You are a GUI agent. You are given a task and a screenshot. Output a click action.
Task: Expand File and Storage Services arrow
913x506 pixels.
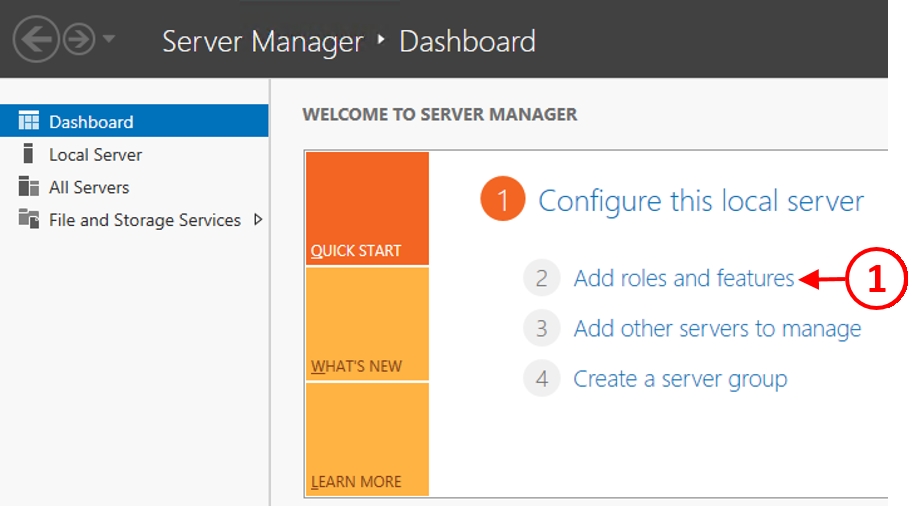[258, 220]
